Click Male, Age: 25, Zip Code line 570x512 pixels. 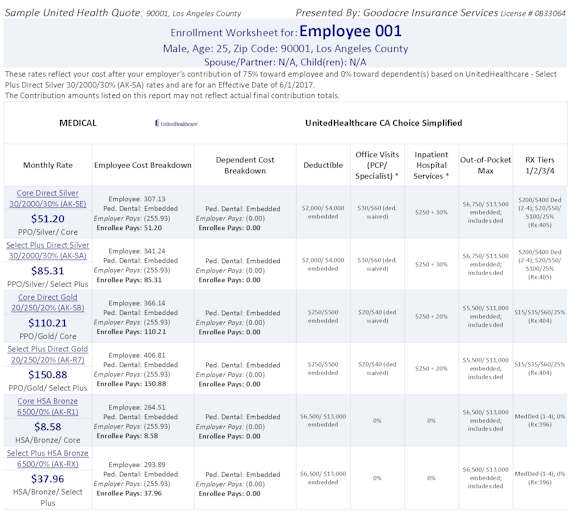[x=285, y=49]
